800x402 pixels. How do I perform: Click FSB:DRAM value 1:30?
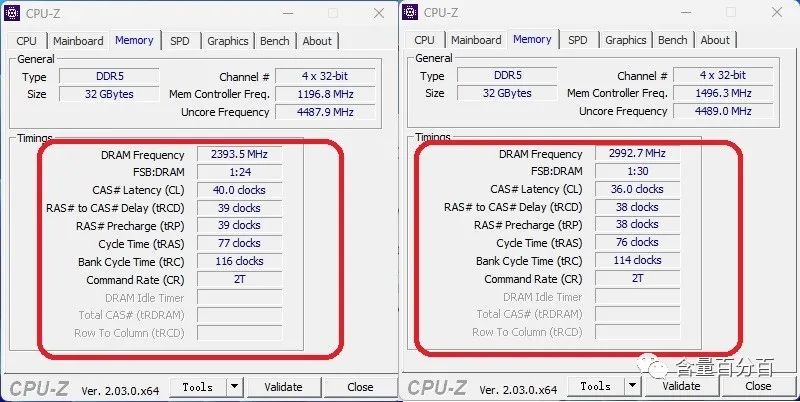(637, 171)
